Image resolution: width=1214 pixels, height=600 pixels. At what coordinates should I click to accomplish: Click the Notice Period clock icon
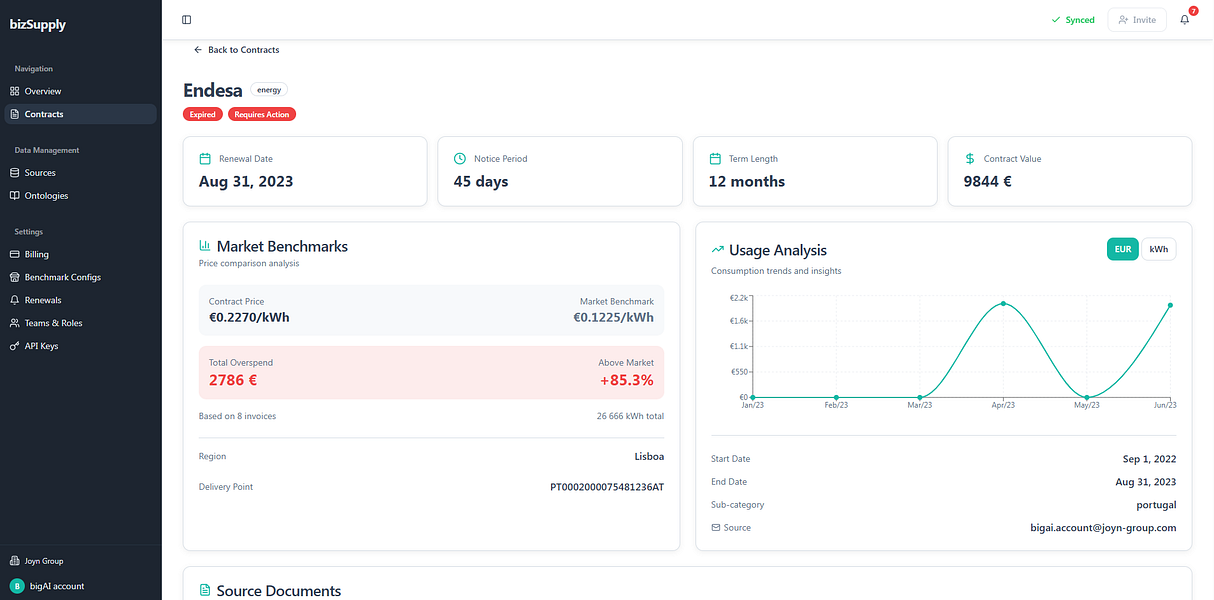coord(460,159)
